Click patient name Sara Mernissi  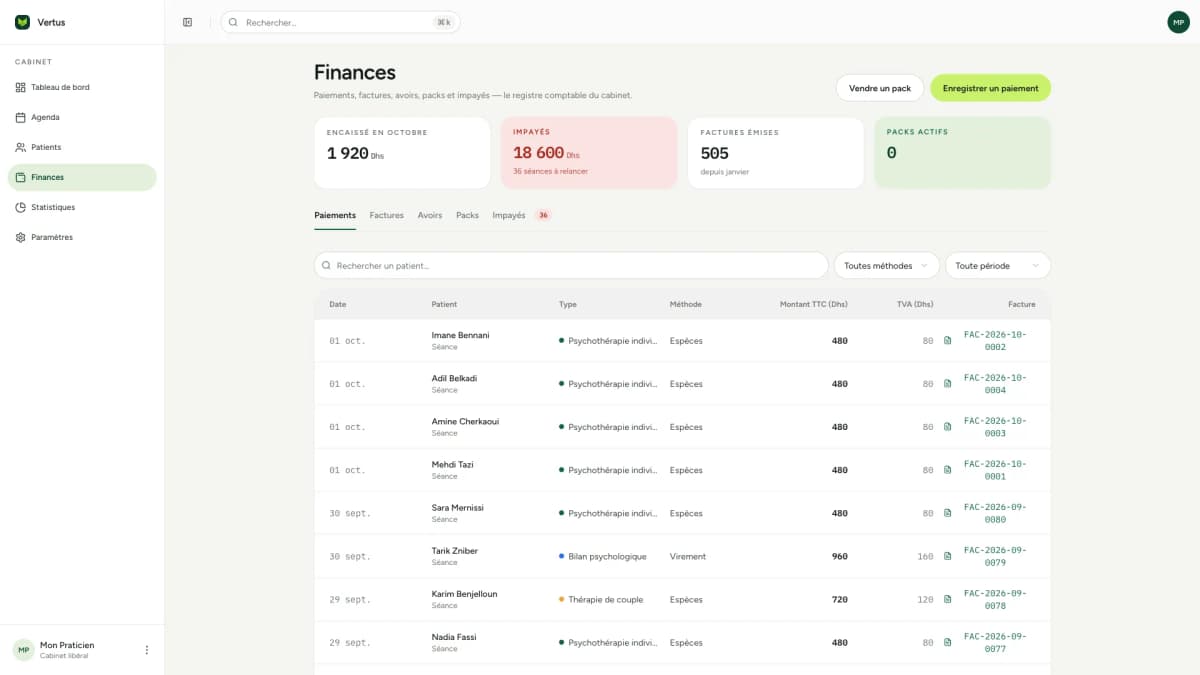tap(457, 507)
